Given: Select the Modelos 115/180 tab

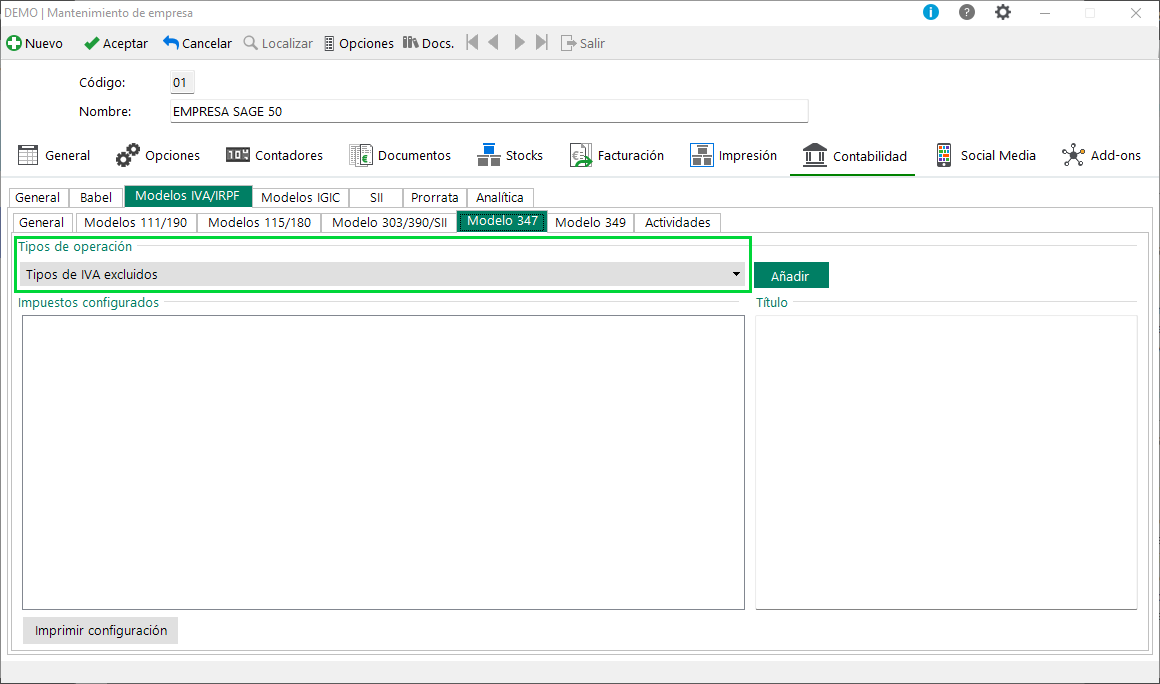Looking at the screenshot, I should click(259, 223).
